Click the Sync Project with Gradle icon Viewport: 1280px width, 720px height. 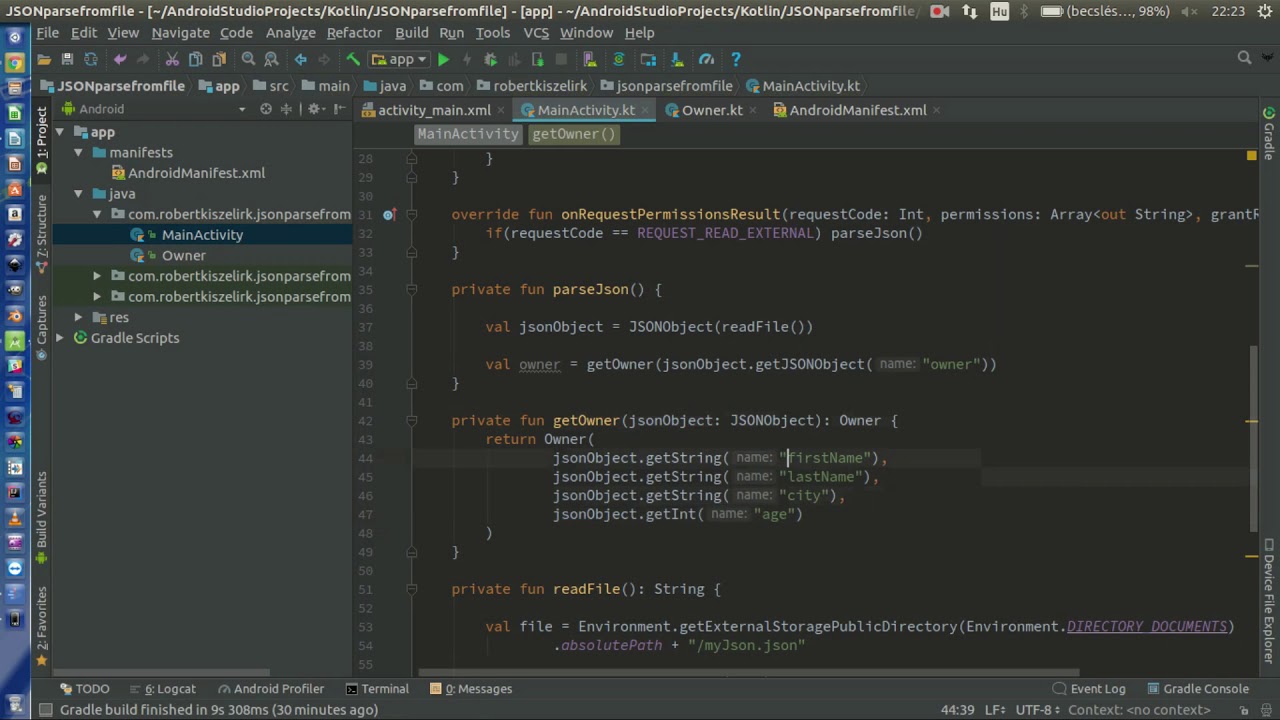[618, 59]
